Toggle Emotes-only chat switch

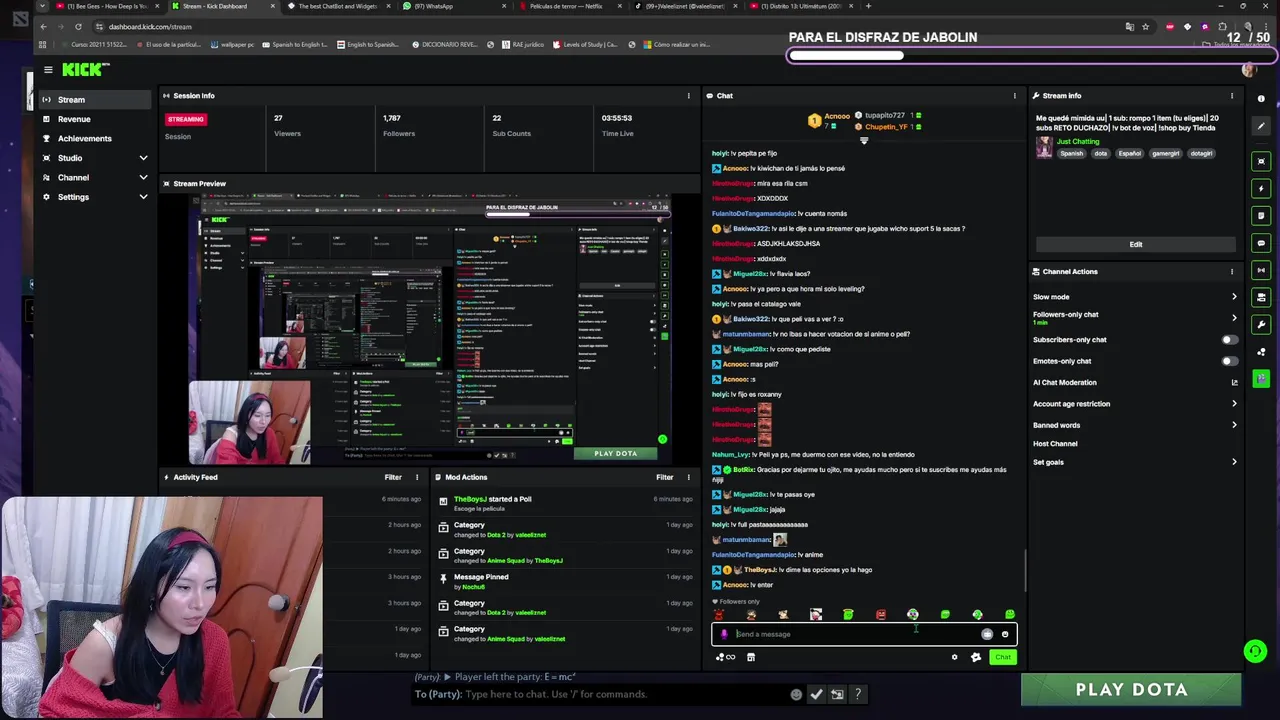(x=1229, y=361)
